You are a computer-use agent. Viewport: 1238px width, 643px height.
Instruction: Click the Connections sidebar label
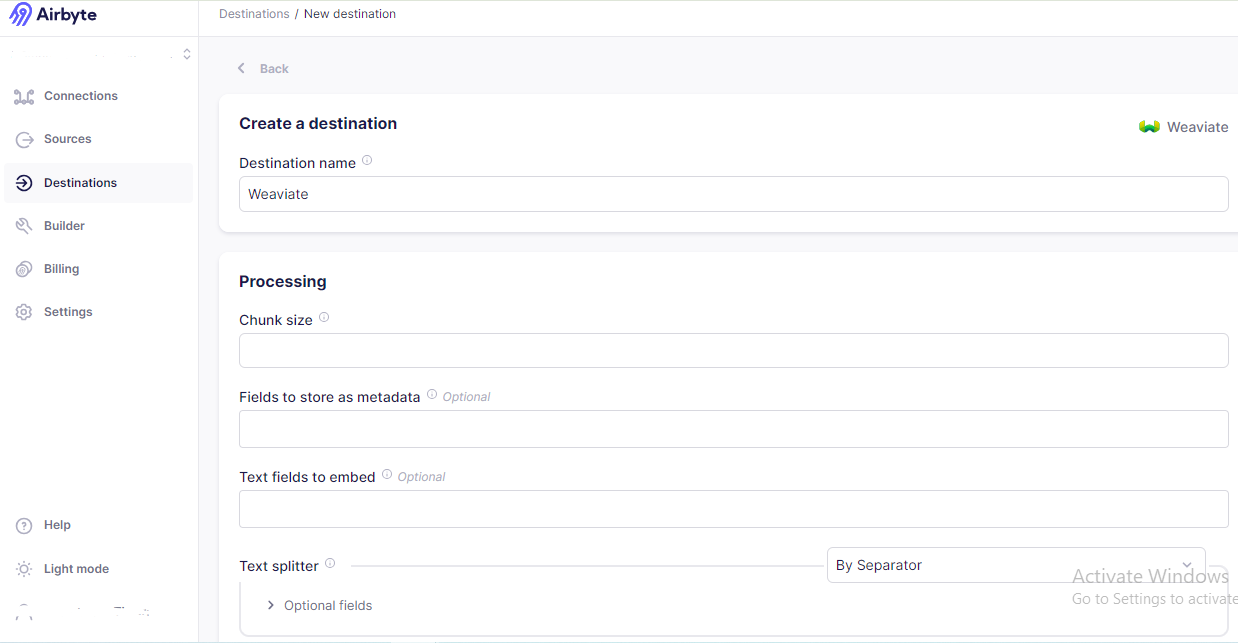(x=81, y=96)
